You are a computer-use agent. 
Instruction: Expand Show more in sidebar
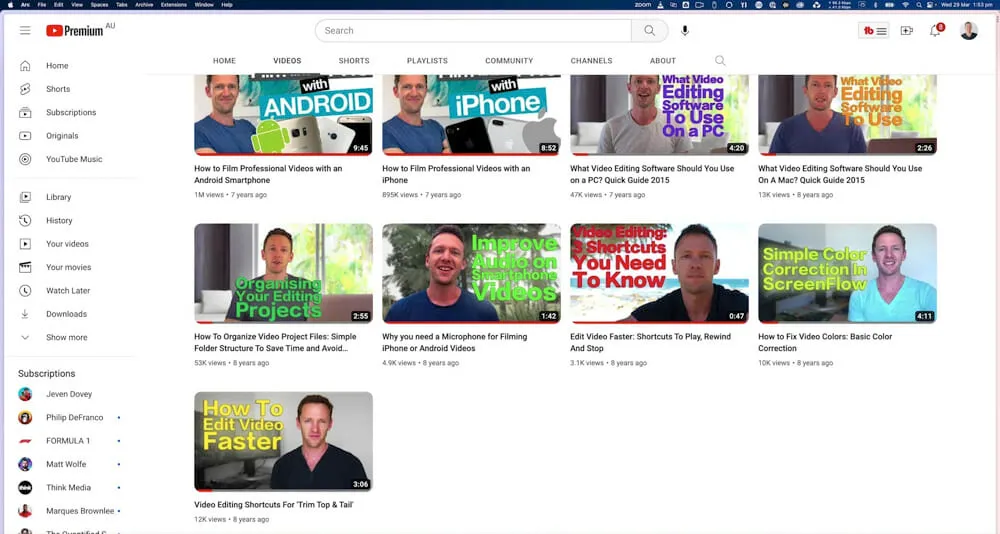coord(66,338)
